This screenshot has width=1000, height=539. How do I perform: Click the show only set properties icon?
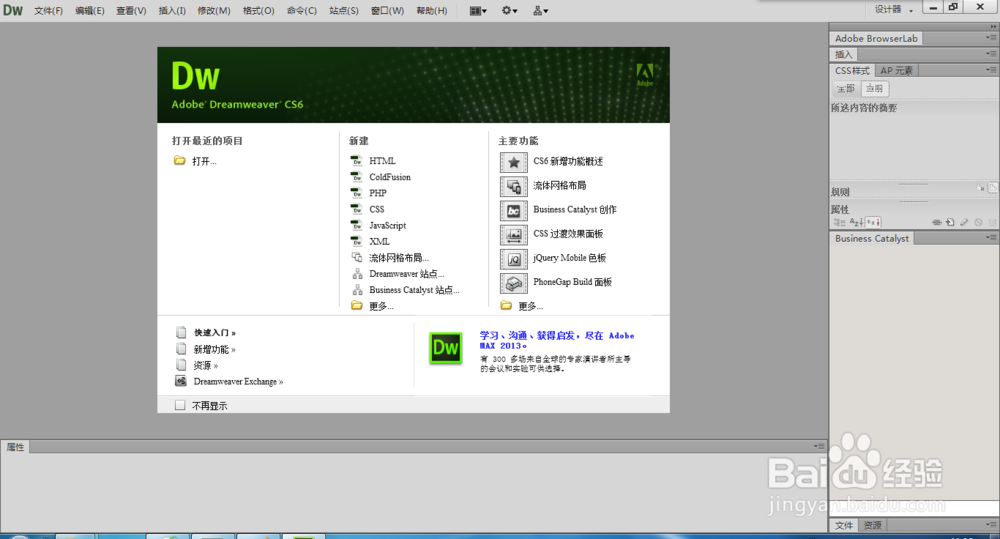(873, 222)
